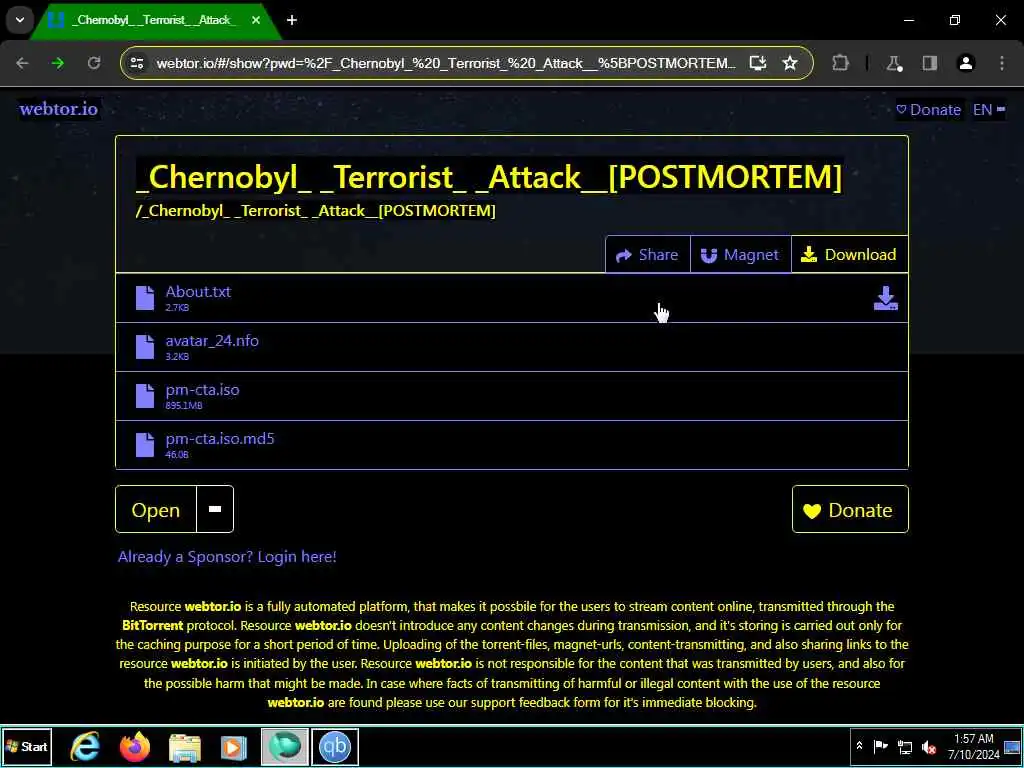
Task: Open the EN language selector
Action: click(989, 110)
